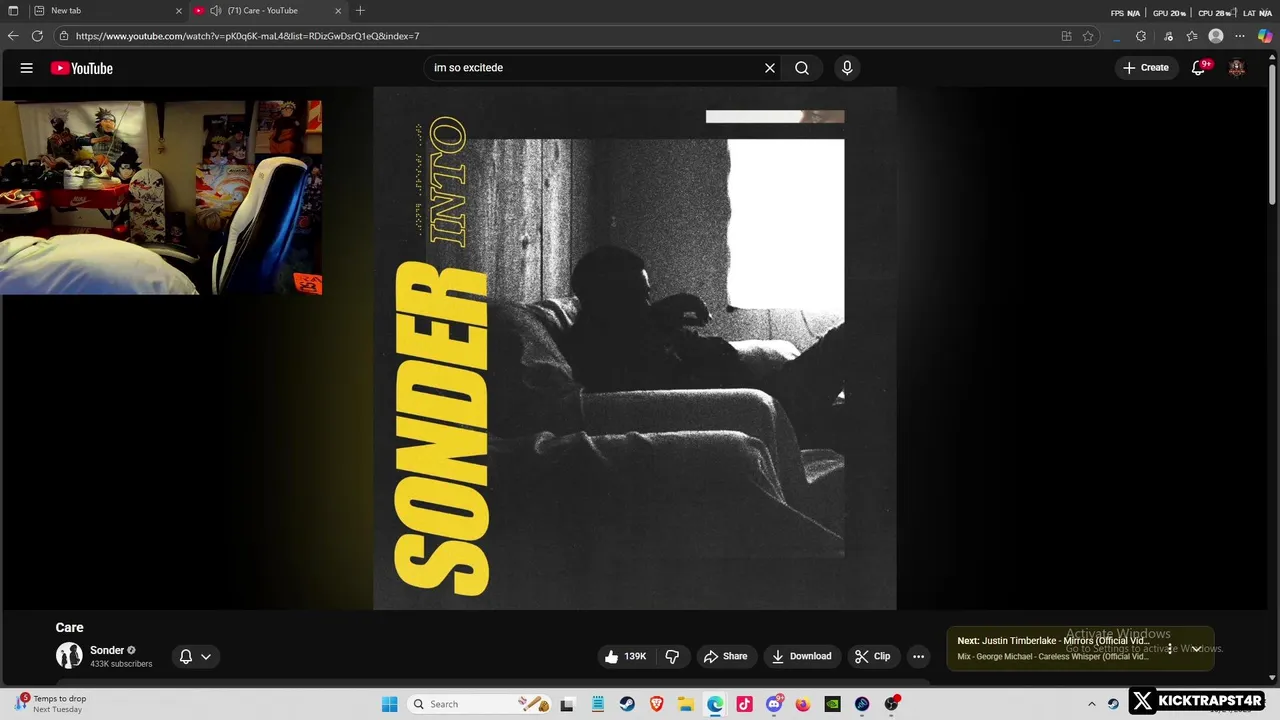Open browser settings and more menu
This screenshot has width=1280, height=720.
(x=1240, y=36)
